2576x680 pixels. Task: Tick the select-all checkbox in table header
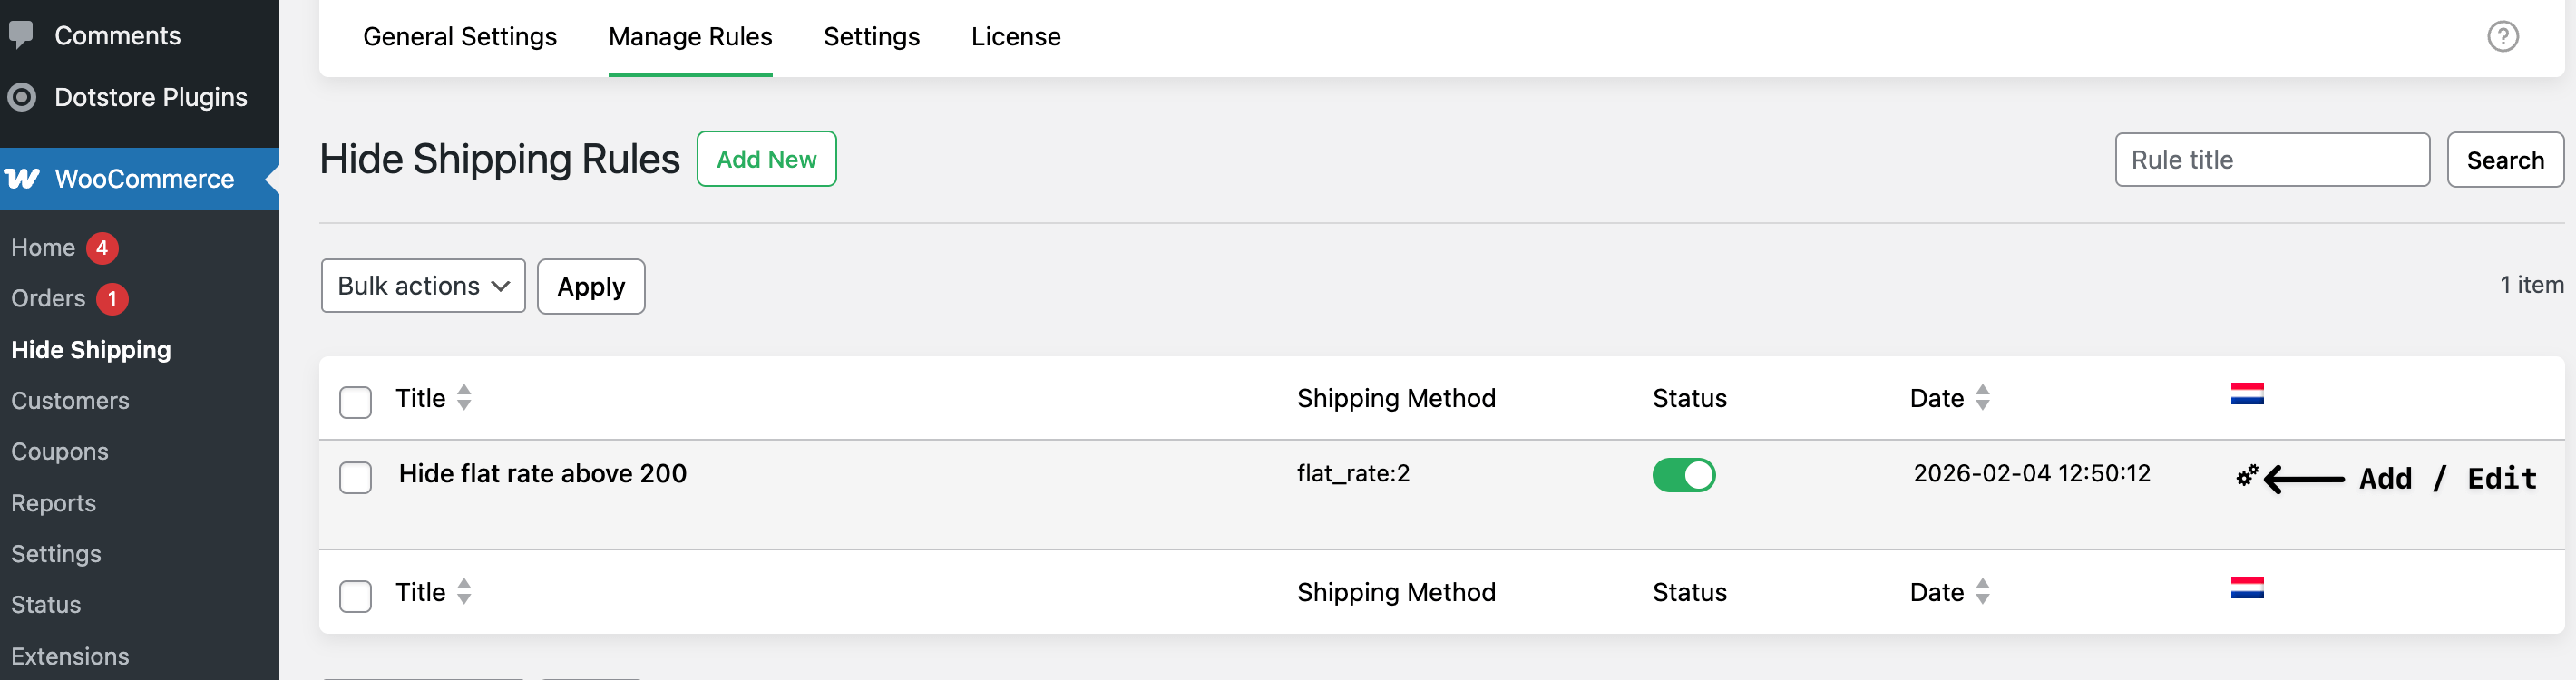355,401
